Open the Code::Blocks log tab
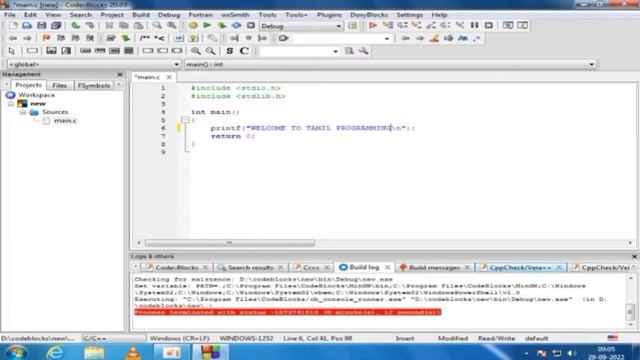640x360 pixels. click(x=177, y=268)
